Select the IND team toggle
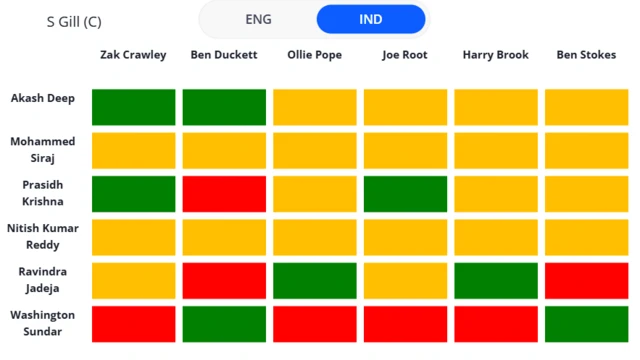Image resolution: width=640 pixels, height=360 pixels. pyautogui.click(x=371, y=19)
